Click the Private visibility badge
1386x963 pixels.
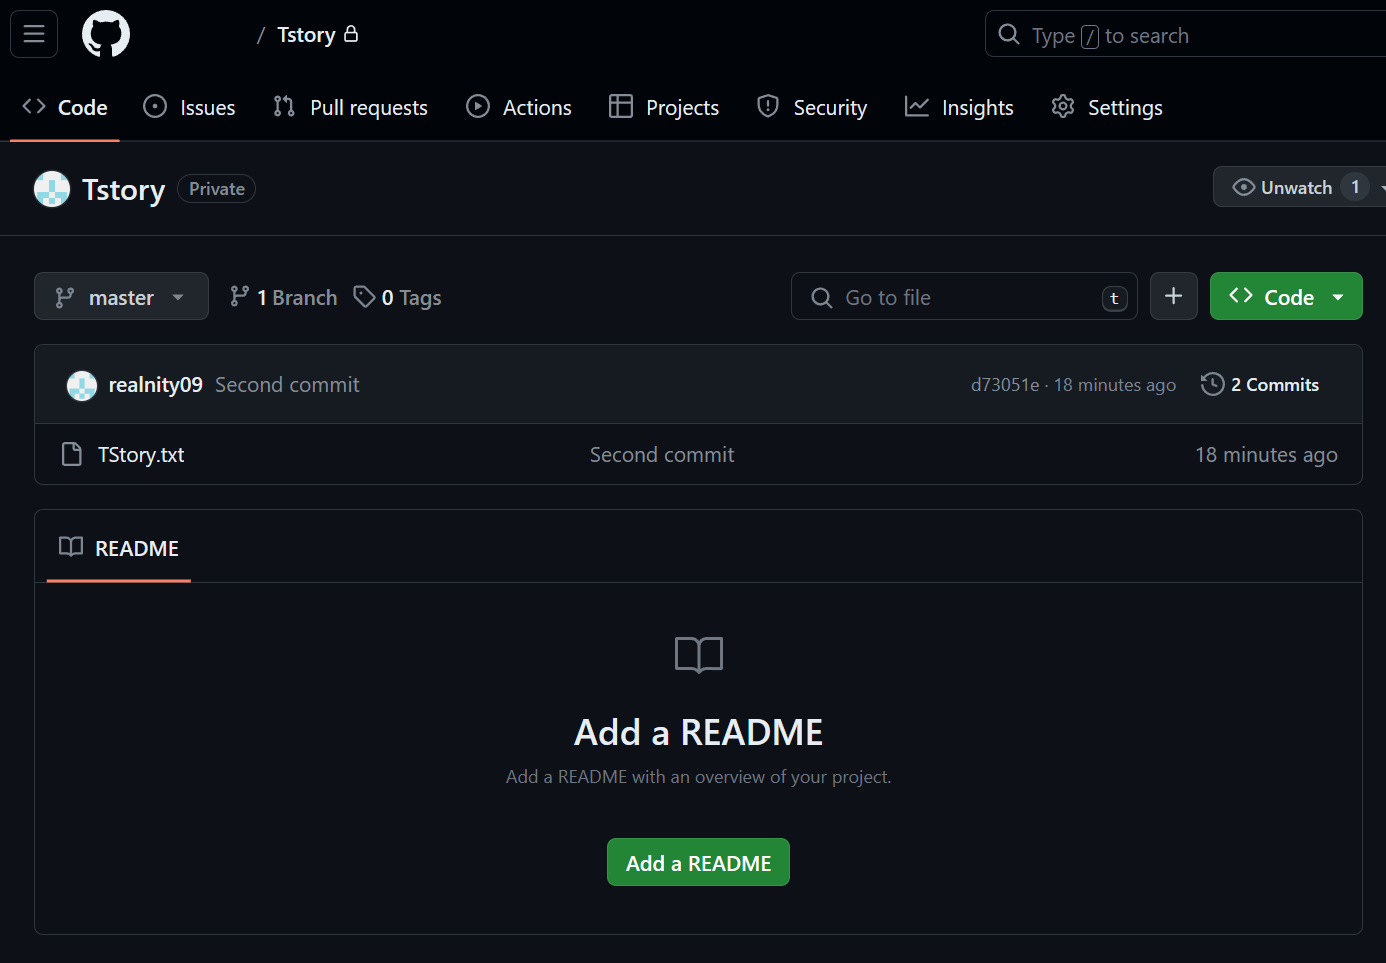click(217, 189)
